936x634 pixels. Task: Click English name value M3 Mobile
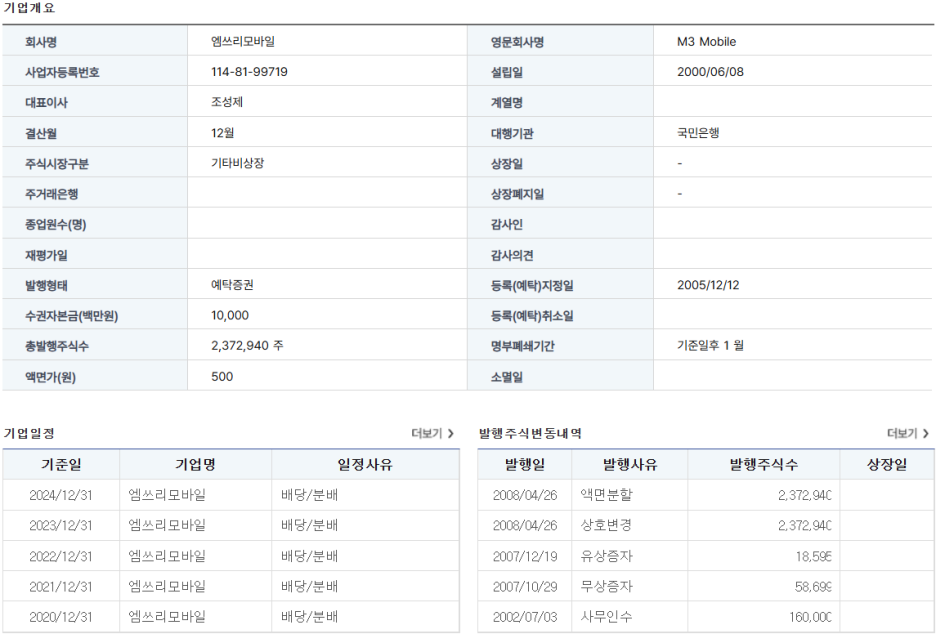[706, 42]
